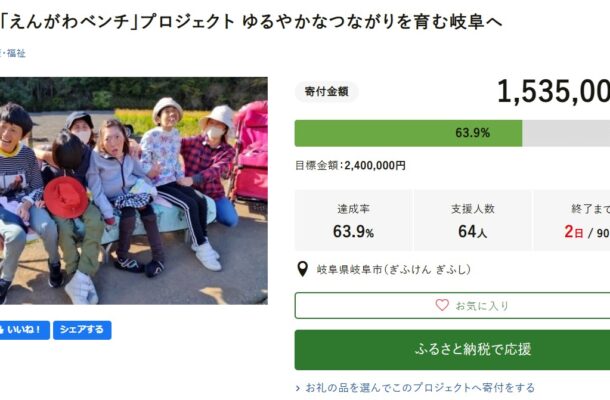
Task: Click the 目標金額 2,400,000円 text
Action: coord(350,166)
